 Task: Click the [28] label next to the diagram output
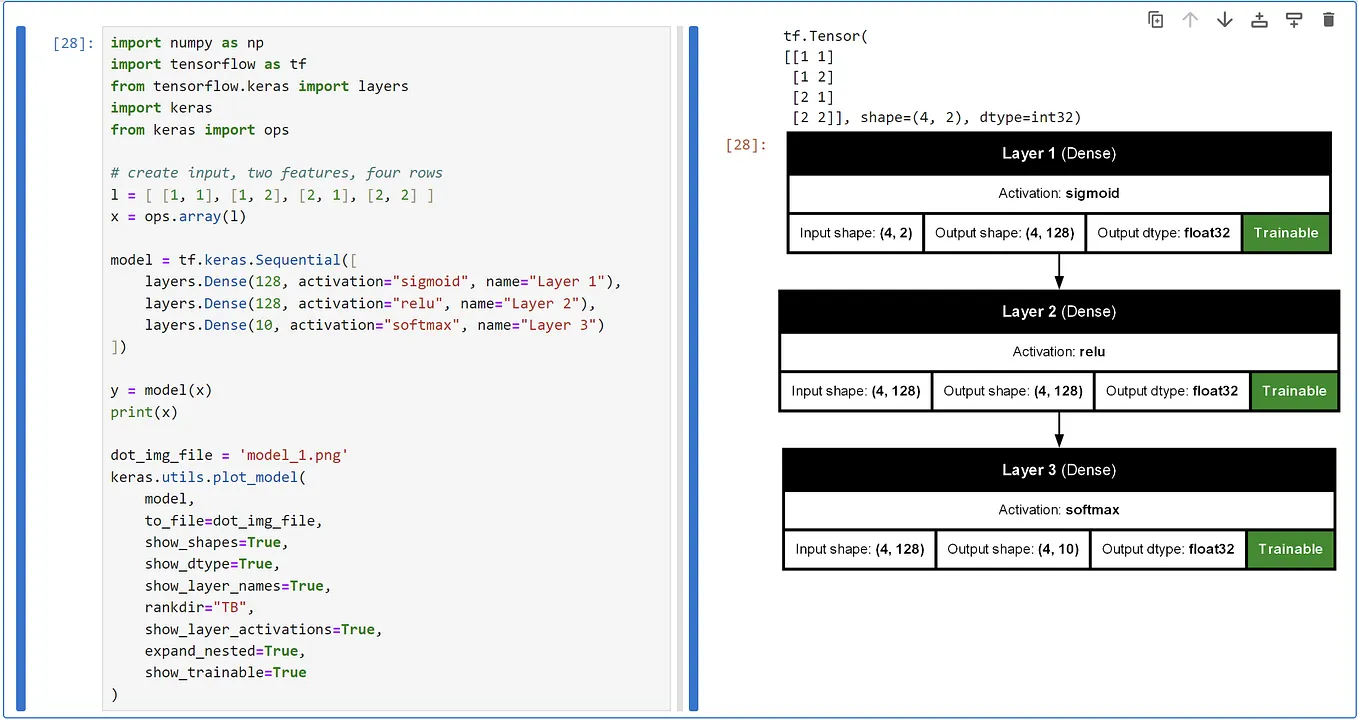(743, 144)
